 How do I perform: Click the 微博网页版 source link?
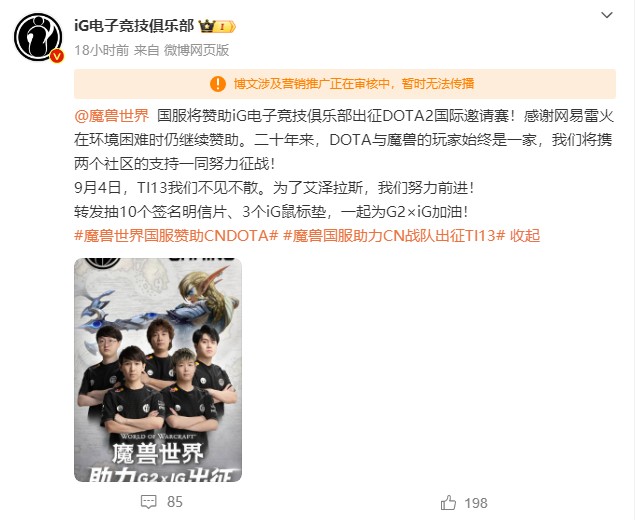click(x=196, y=50)
